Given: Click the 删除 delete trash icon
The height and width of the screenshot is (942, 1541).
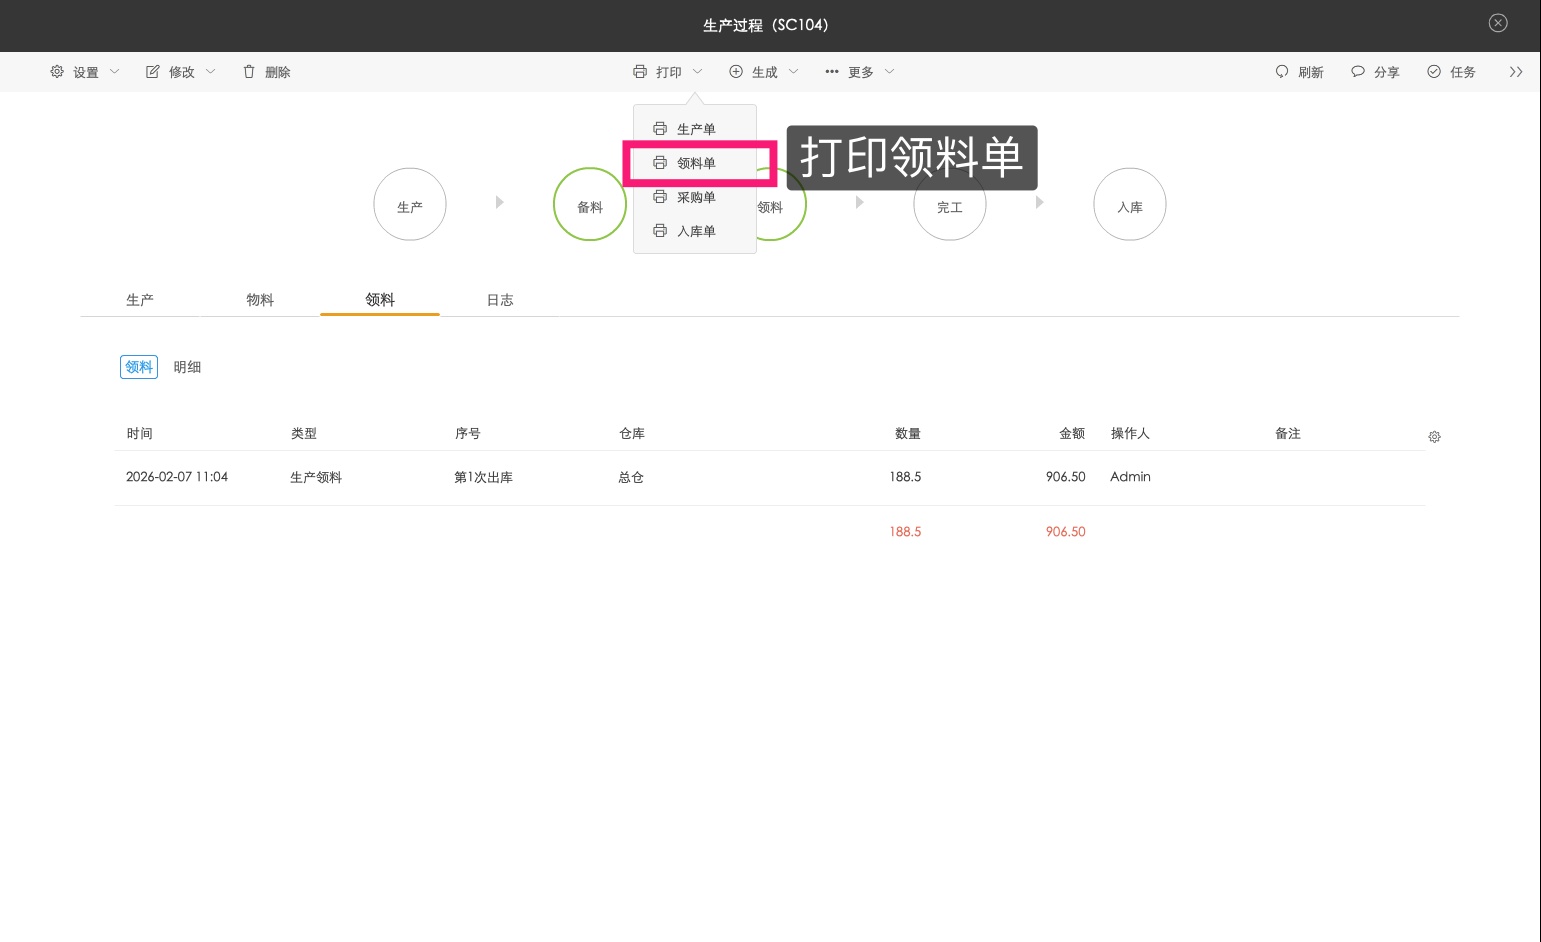Looking at the screenshot, I should [247, 71].
